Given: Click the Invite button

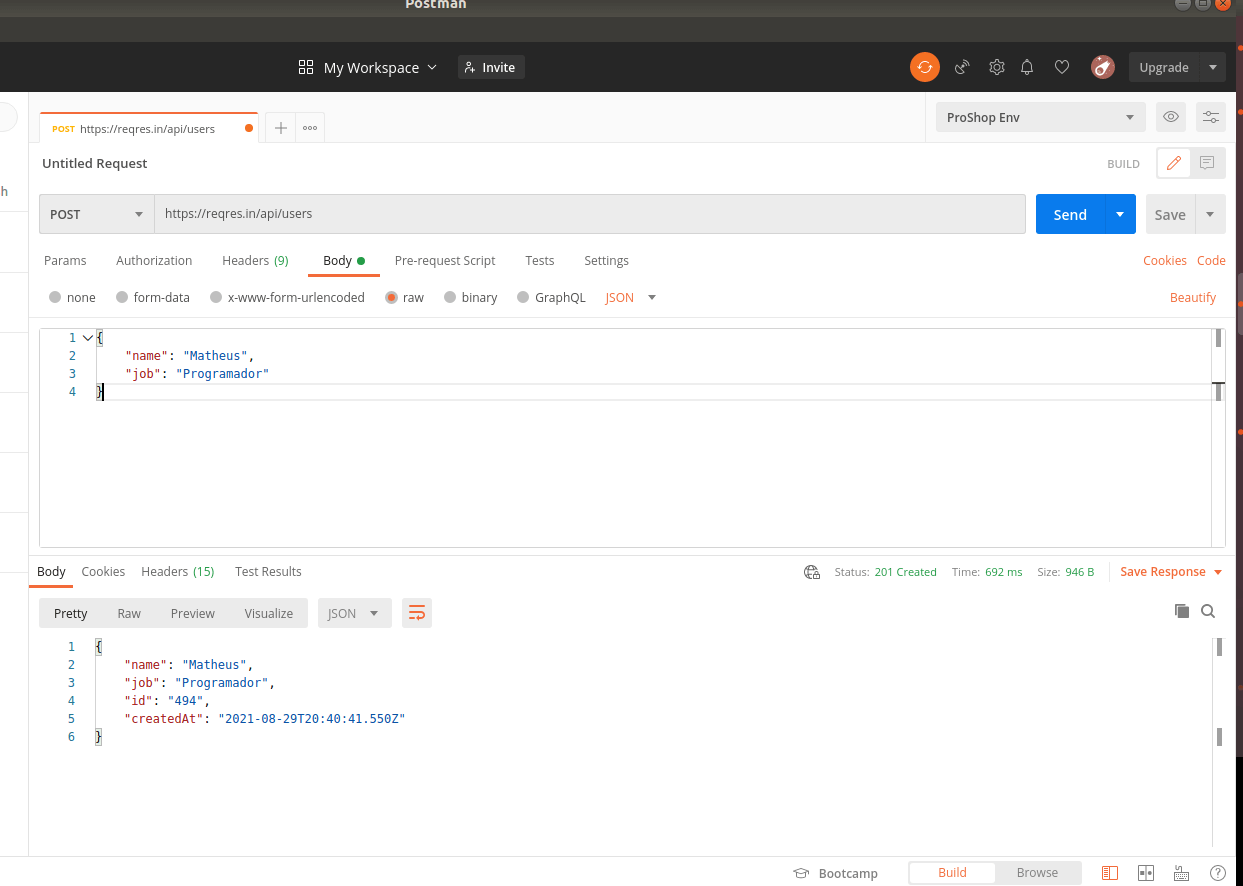Looking at the screenshot, I should (x=491, y=67).
